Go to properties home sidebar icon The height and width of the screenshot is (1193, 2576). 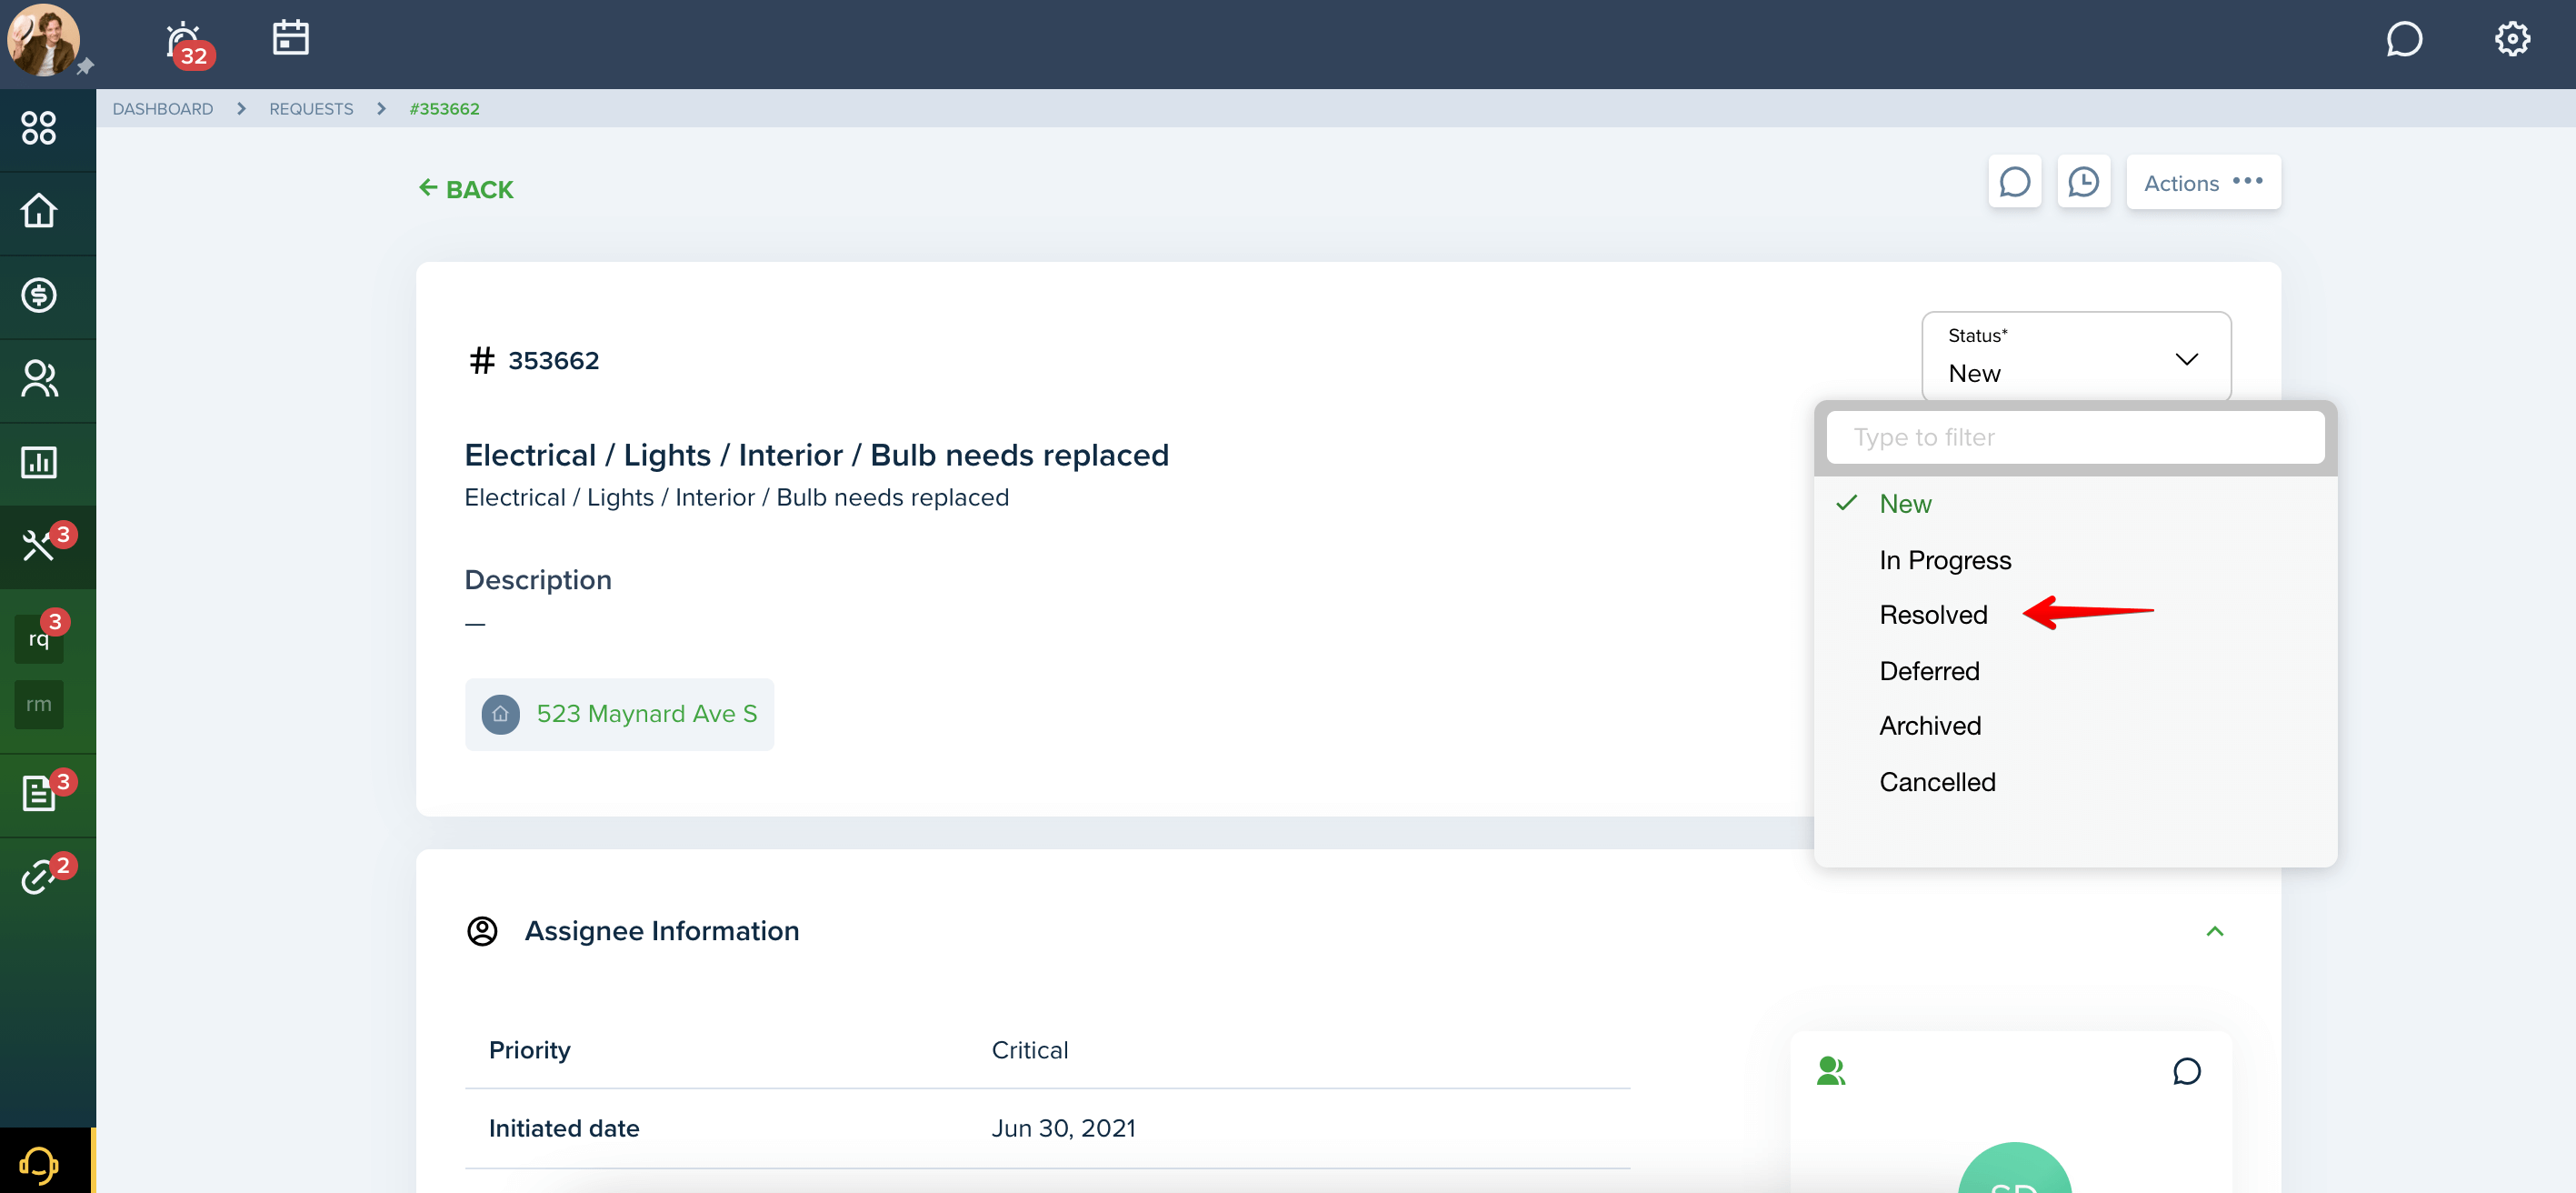pyautogui.click(x=39, y=211)
